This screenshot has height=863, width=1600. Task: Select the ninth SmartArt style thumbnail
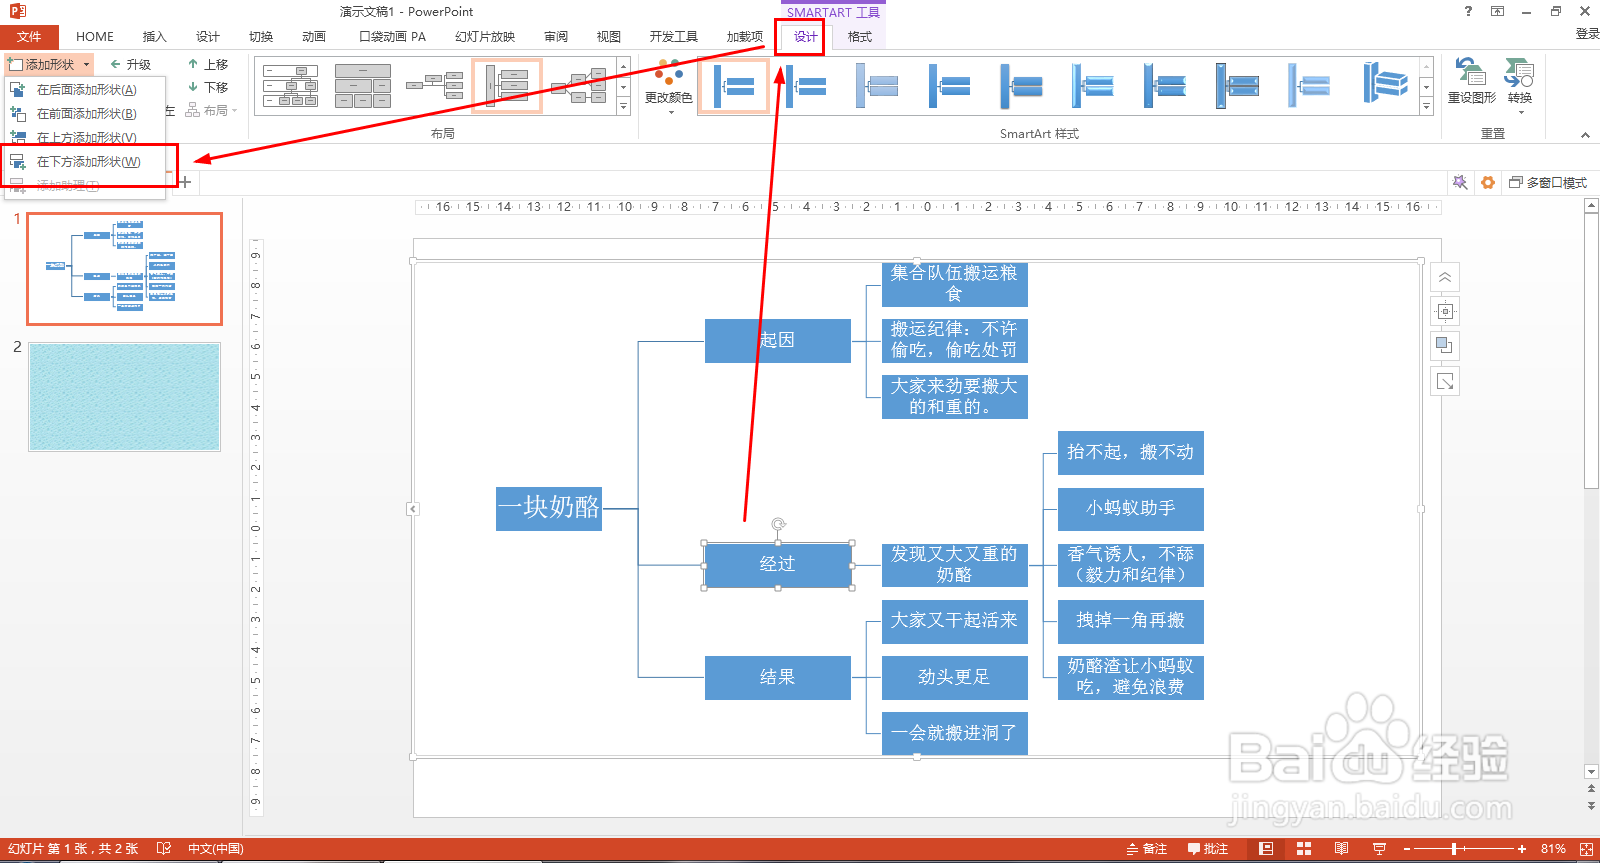(1310, 86)
